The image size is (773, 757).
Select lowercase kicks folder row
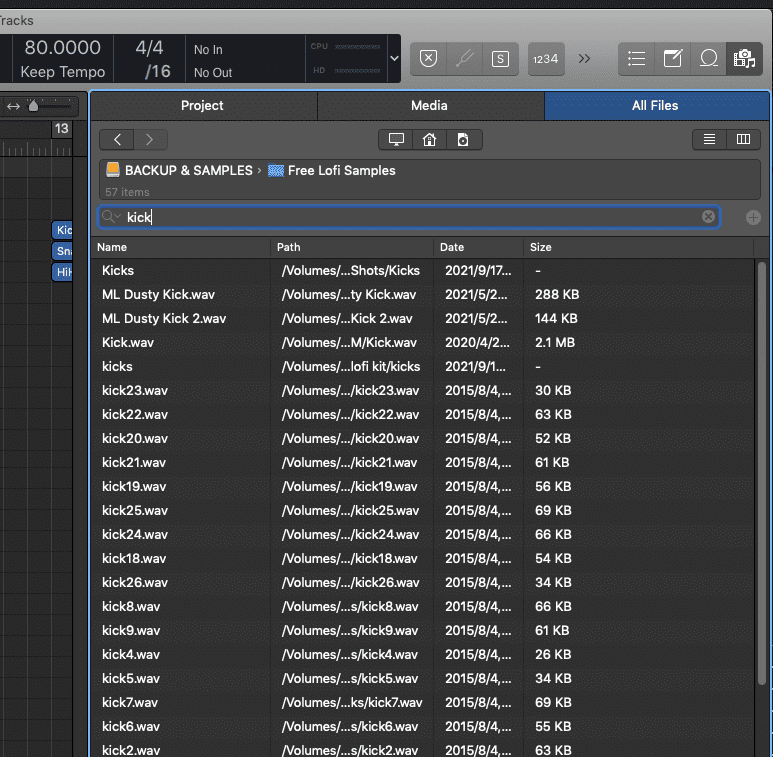(423, 367)
